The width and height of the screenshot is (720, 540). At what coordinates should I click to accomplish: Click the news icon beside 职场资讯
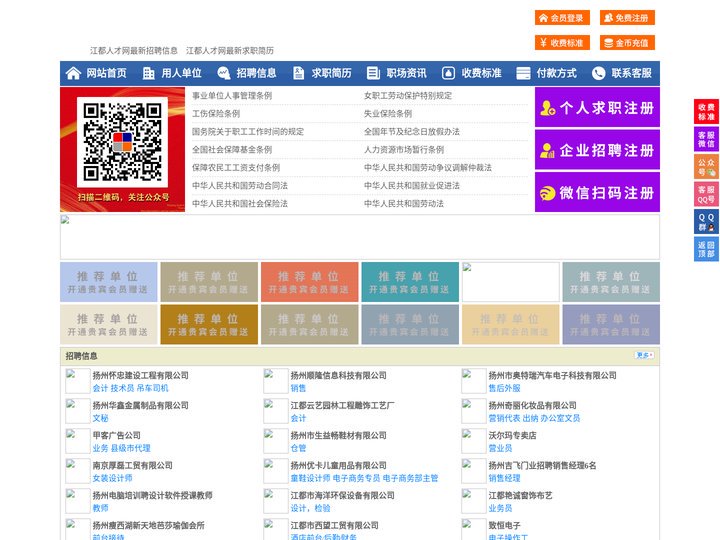click(x=373, y=73)
